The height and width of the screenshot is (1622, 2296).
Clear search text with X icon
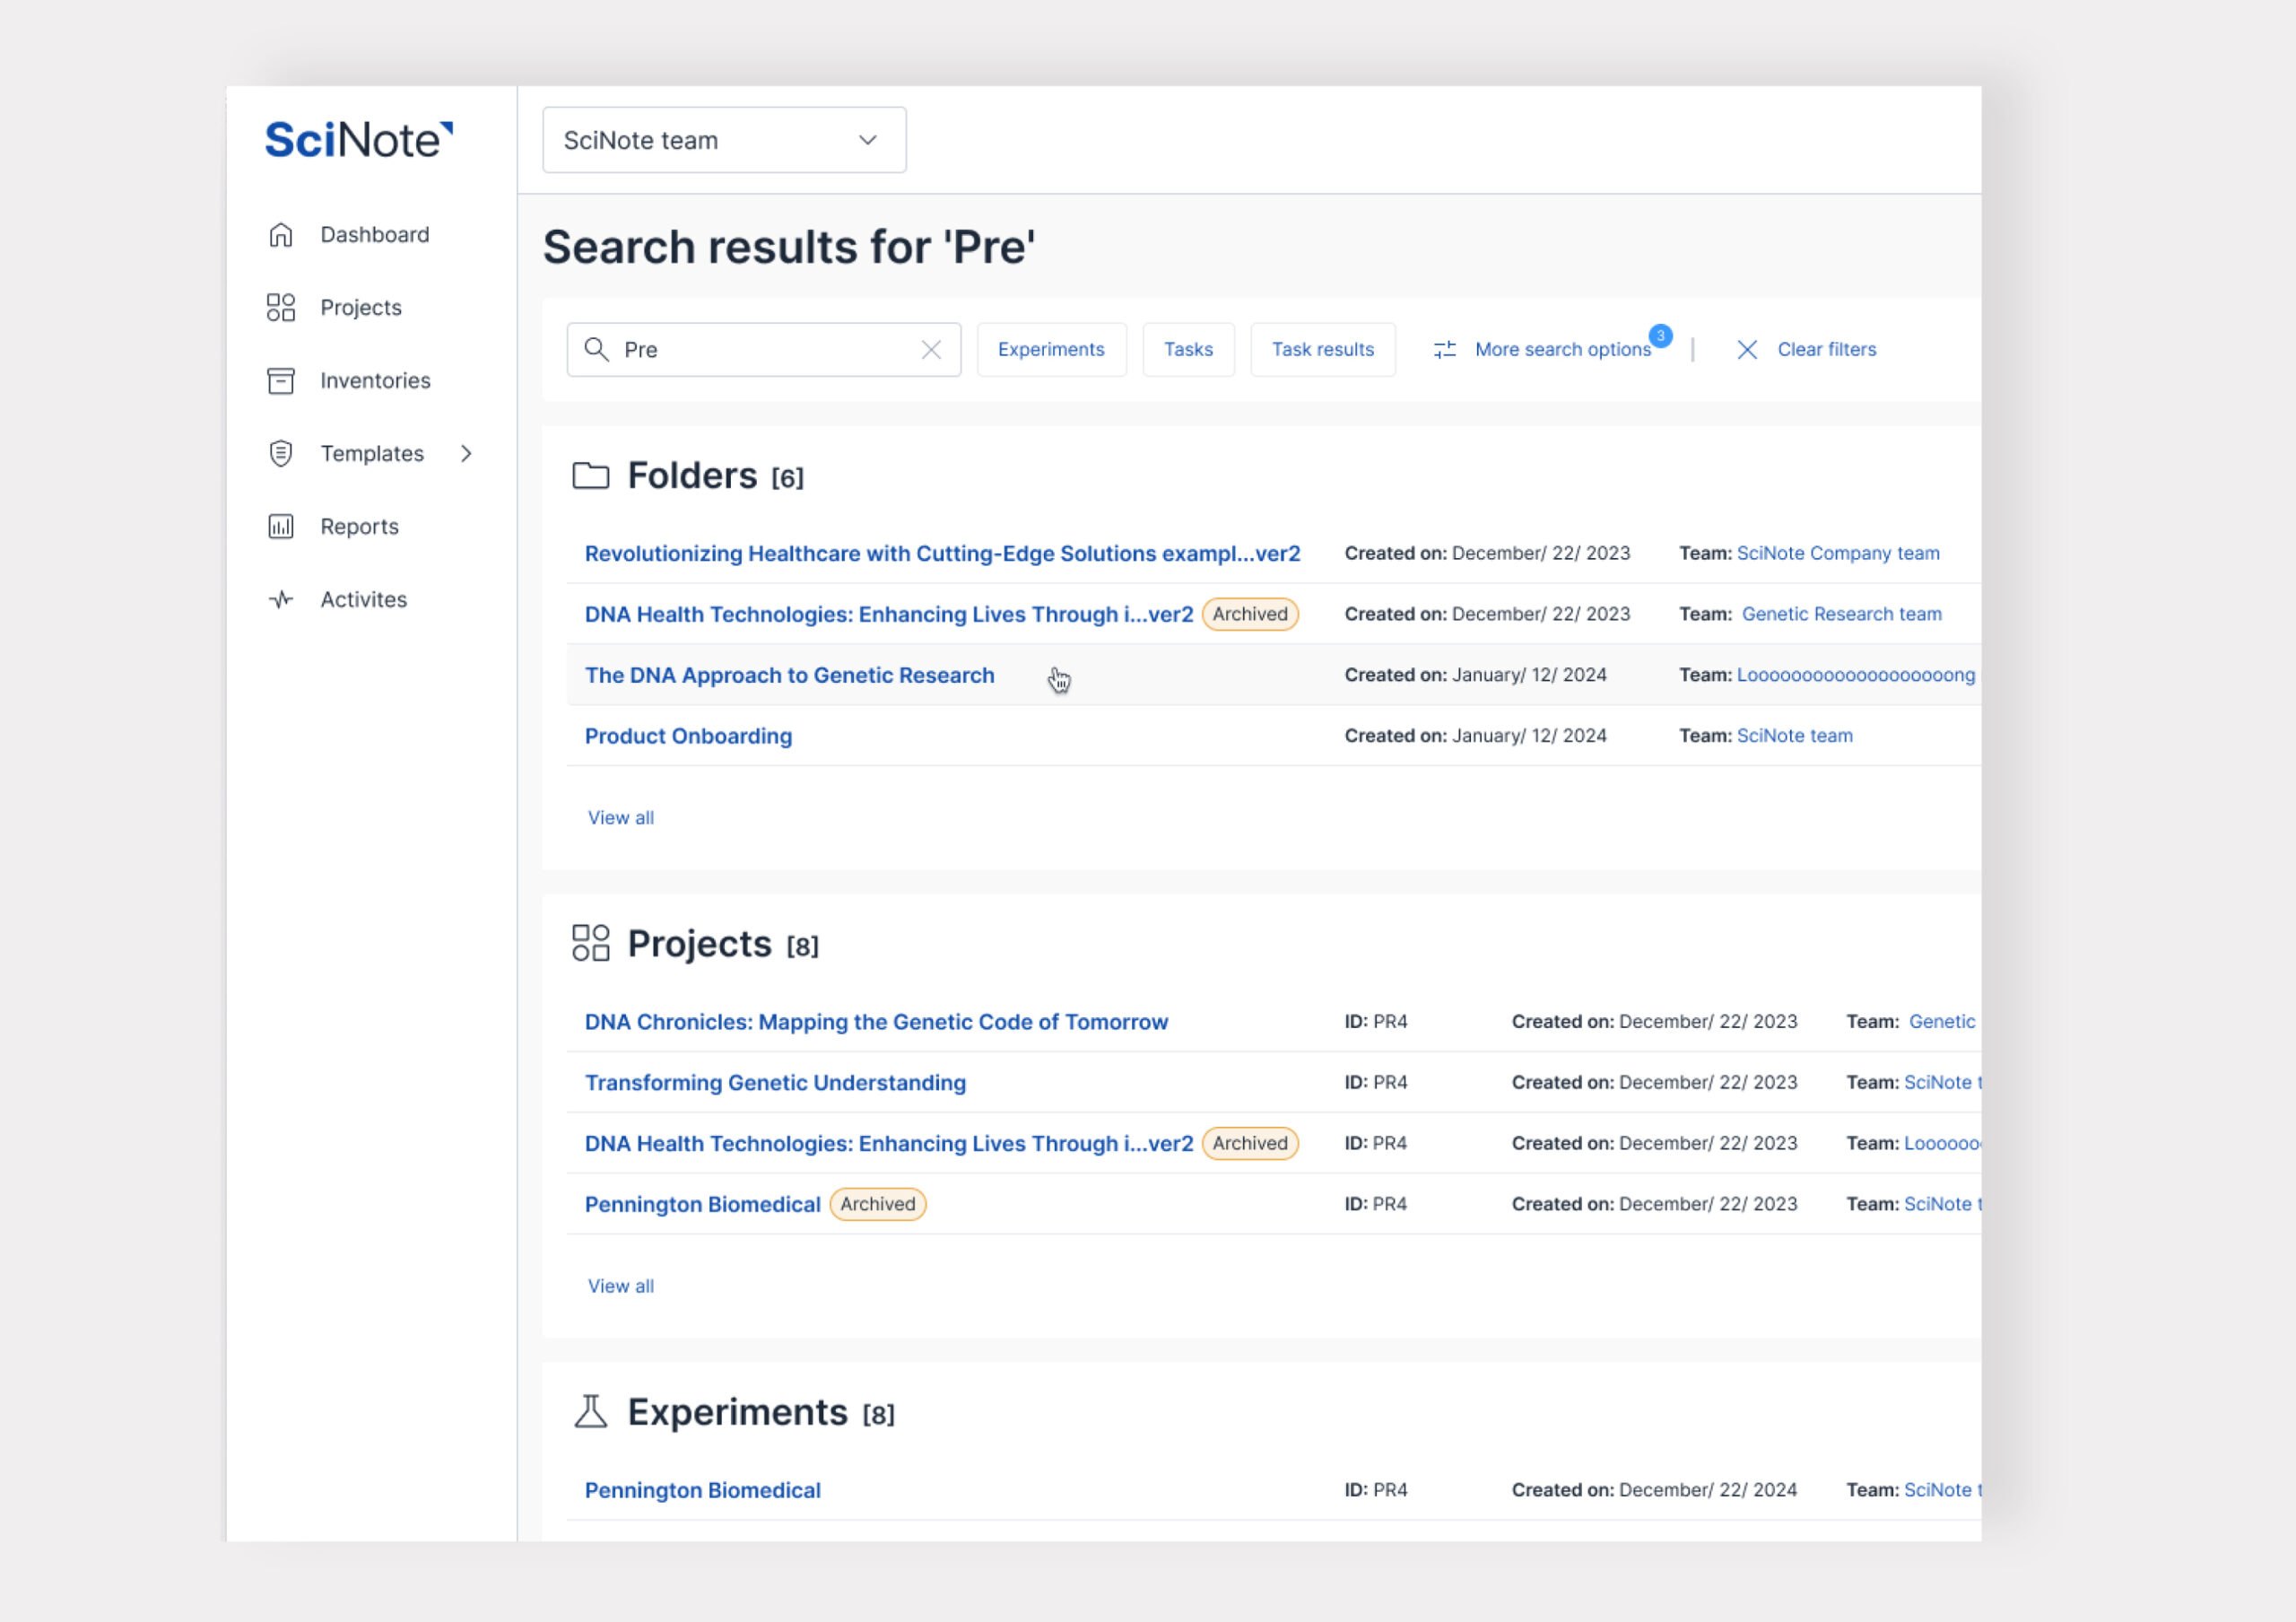click(x=931, y=349)
